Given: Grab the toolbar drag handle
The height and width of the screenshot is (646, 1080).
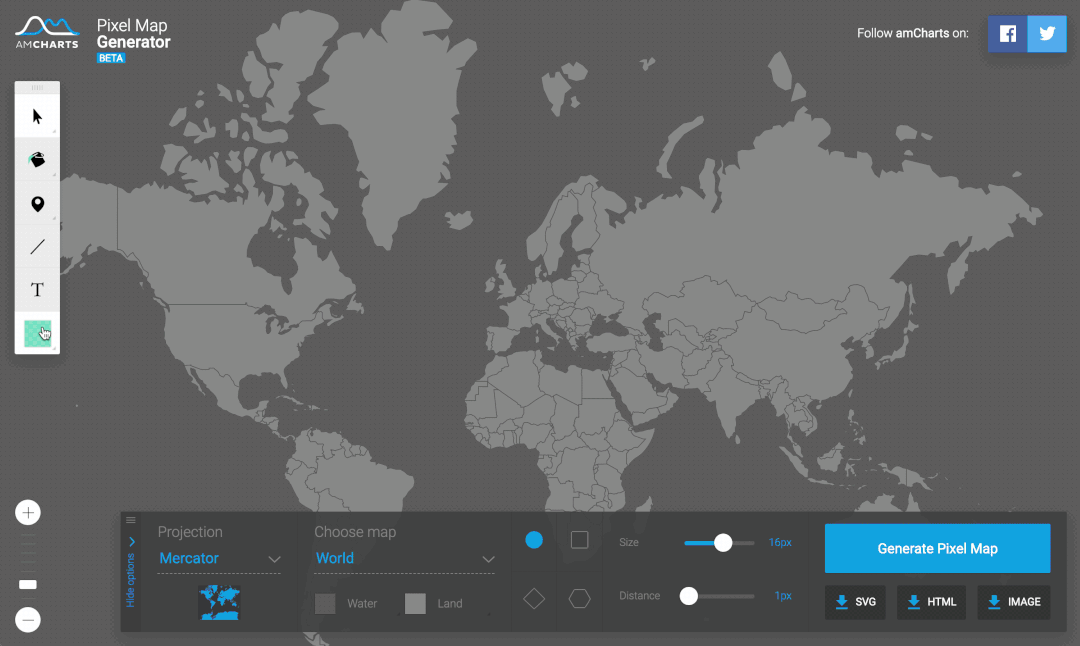Looking at the screenshot, I should tap(37, 87).
